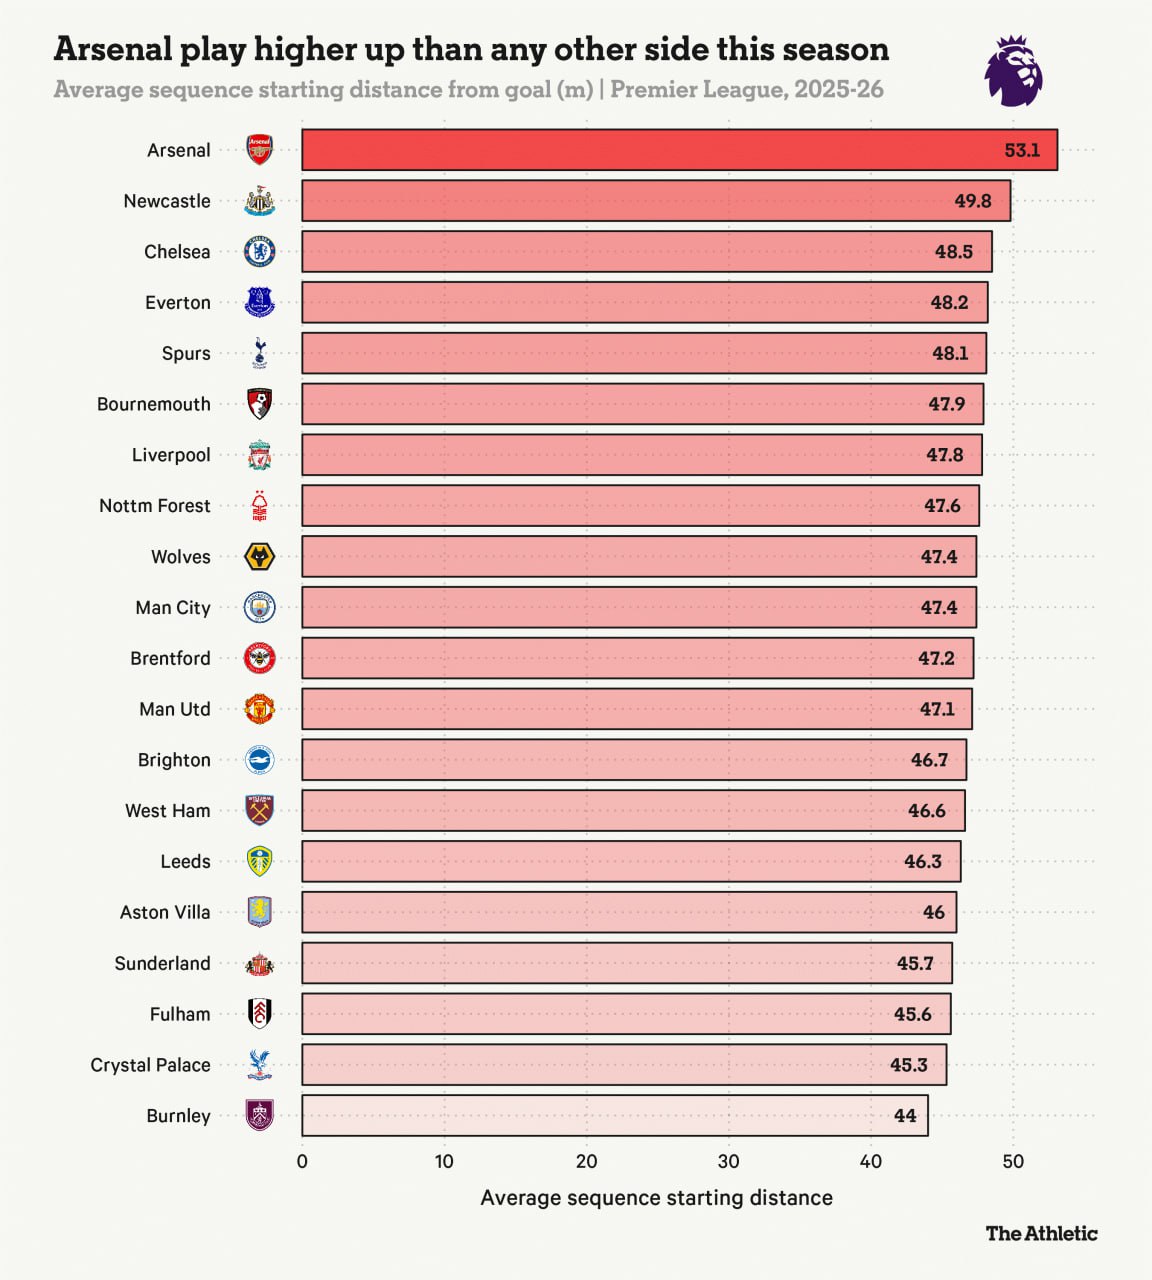Viewport: 1152px width, 1280px height.
Task: Select the Burnley club crest
Action: [259, 1115]
